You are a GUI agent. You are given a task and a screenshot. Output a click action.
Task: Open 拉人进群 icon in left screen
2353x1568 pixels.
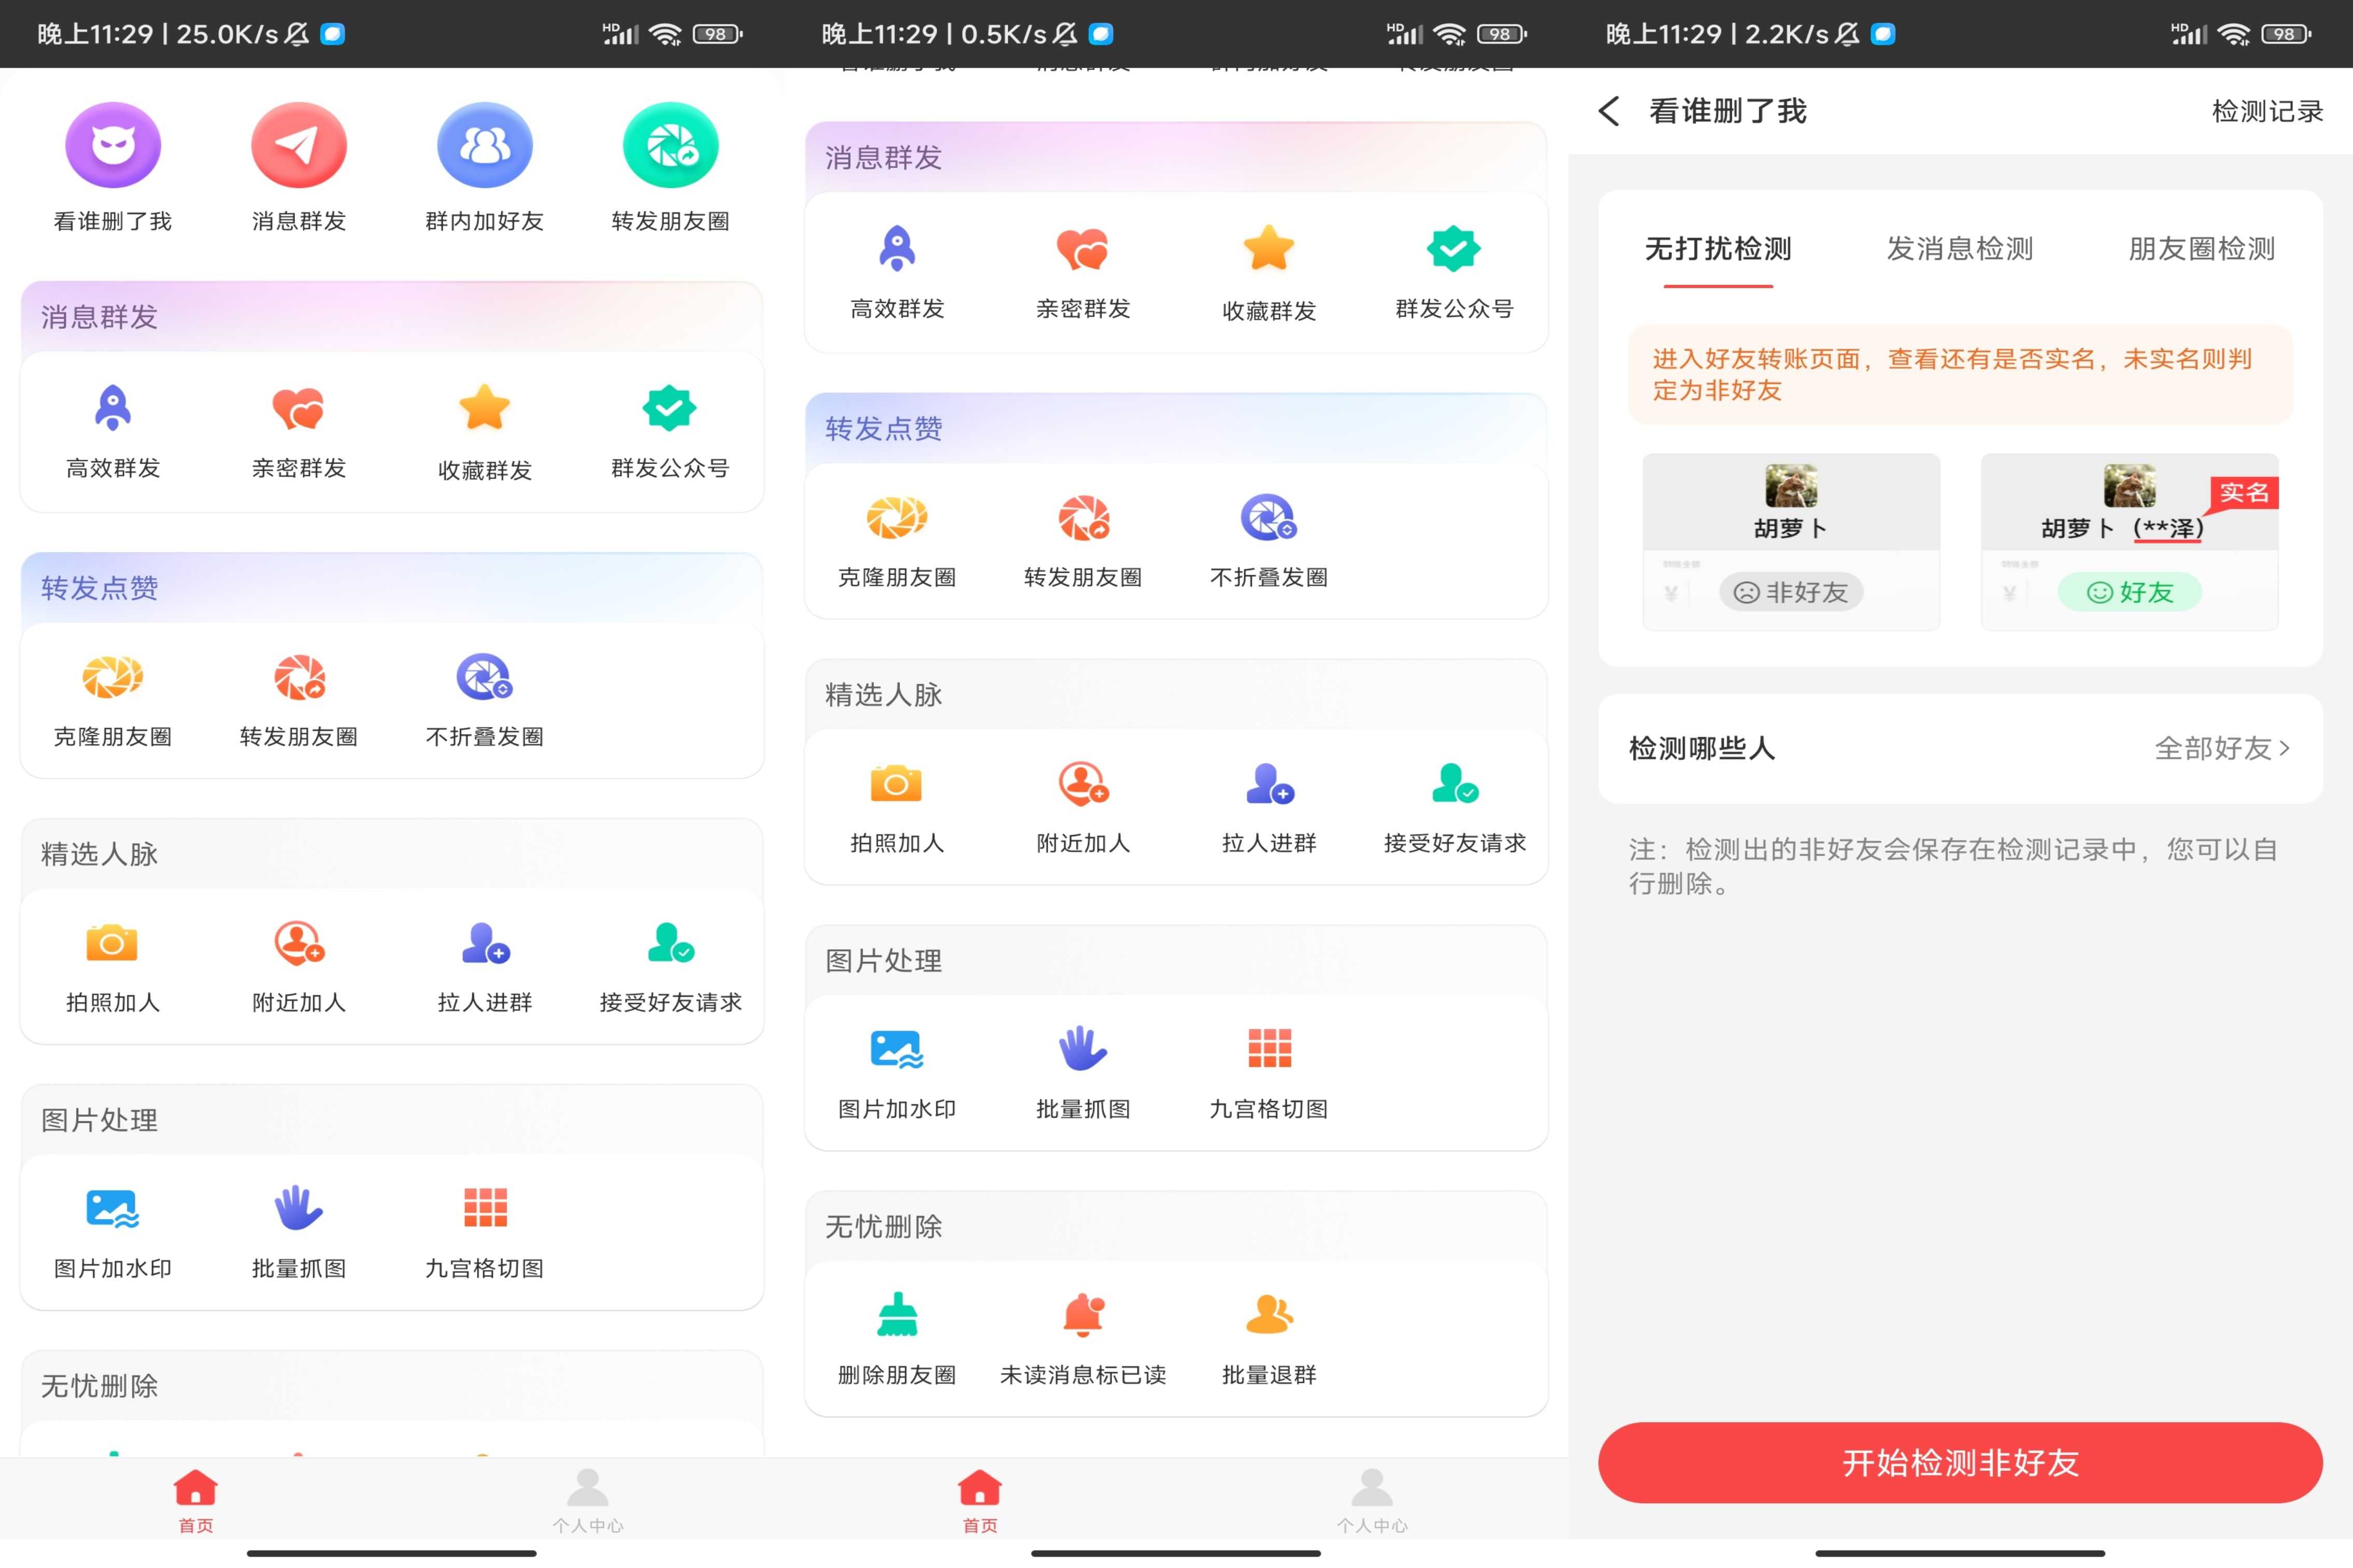tap(485, 943)
